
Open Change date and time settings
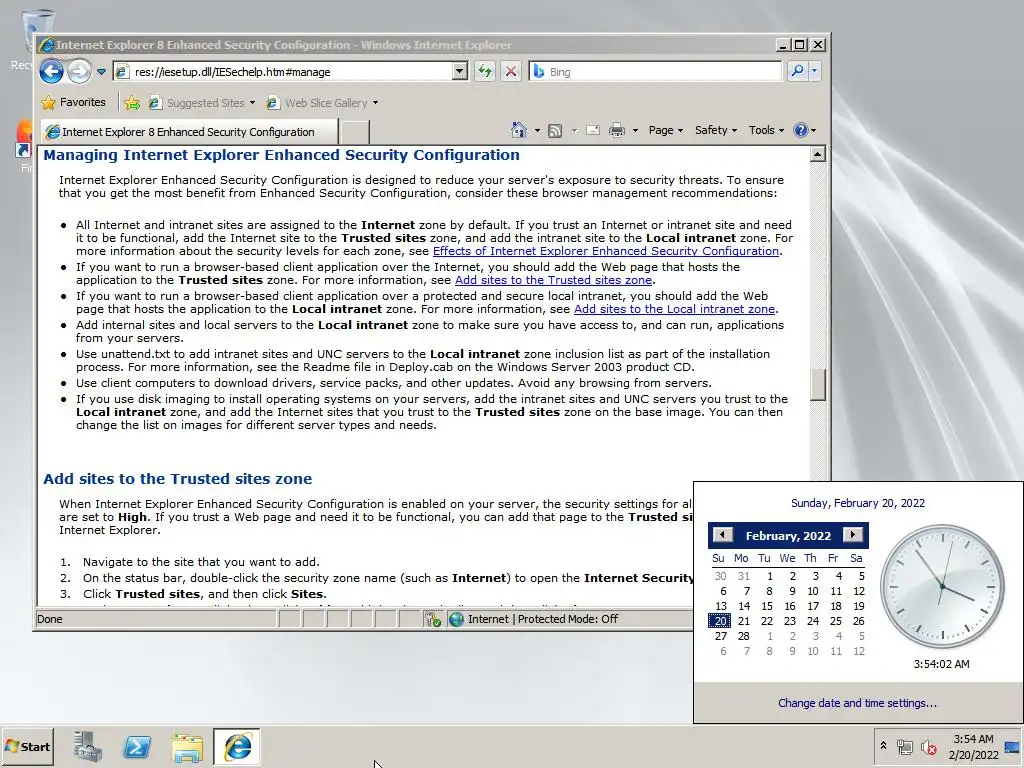click(857, 703)
